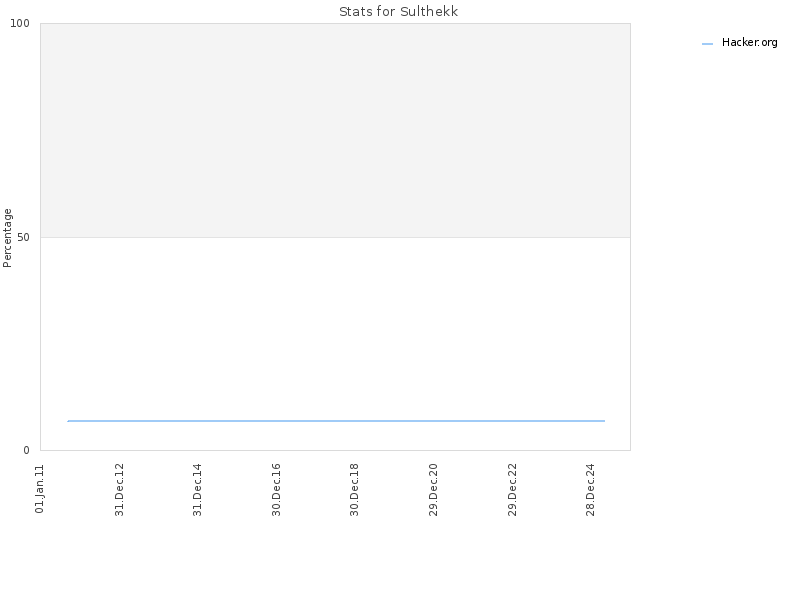Click the right end of the blue data line

[604, 421]
